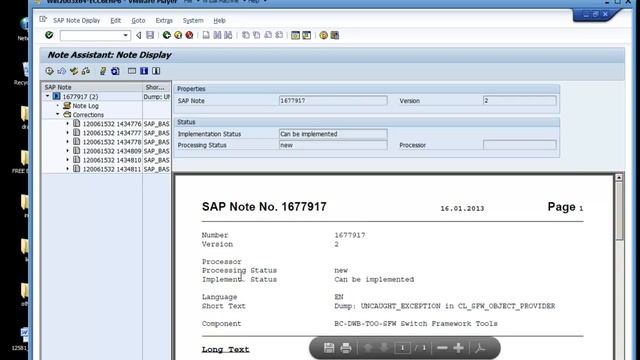Zoom out with PDF minus button
This screenshot has width=640, height=360.
[x=442, y=348]
